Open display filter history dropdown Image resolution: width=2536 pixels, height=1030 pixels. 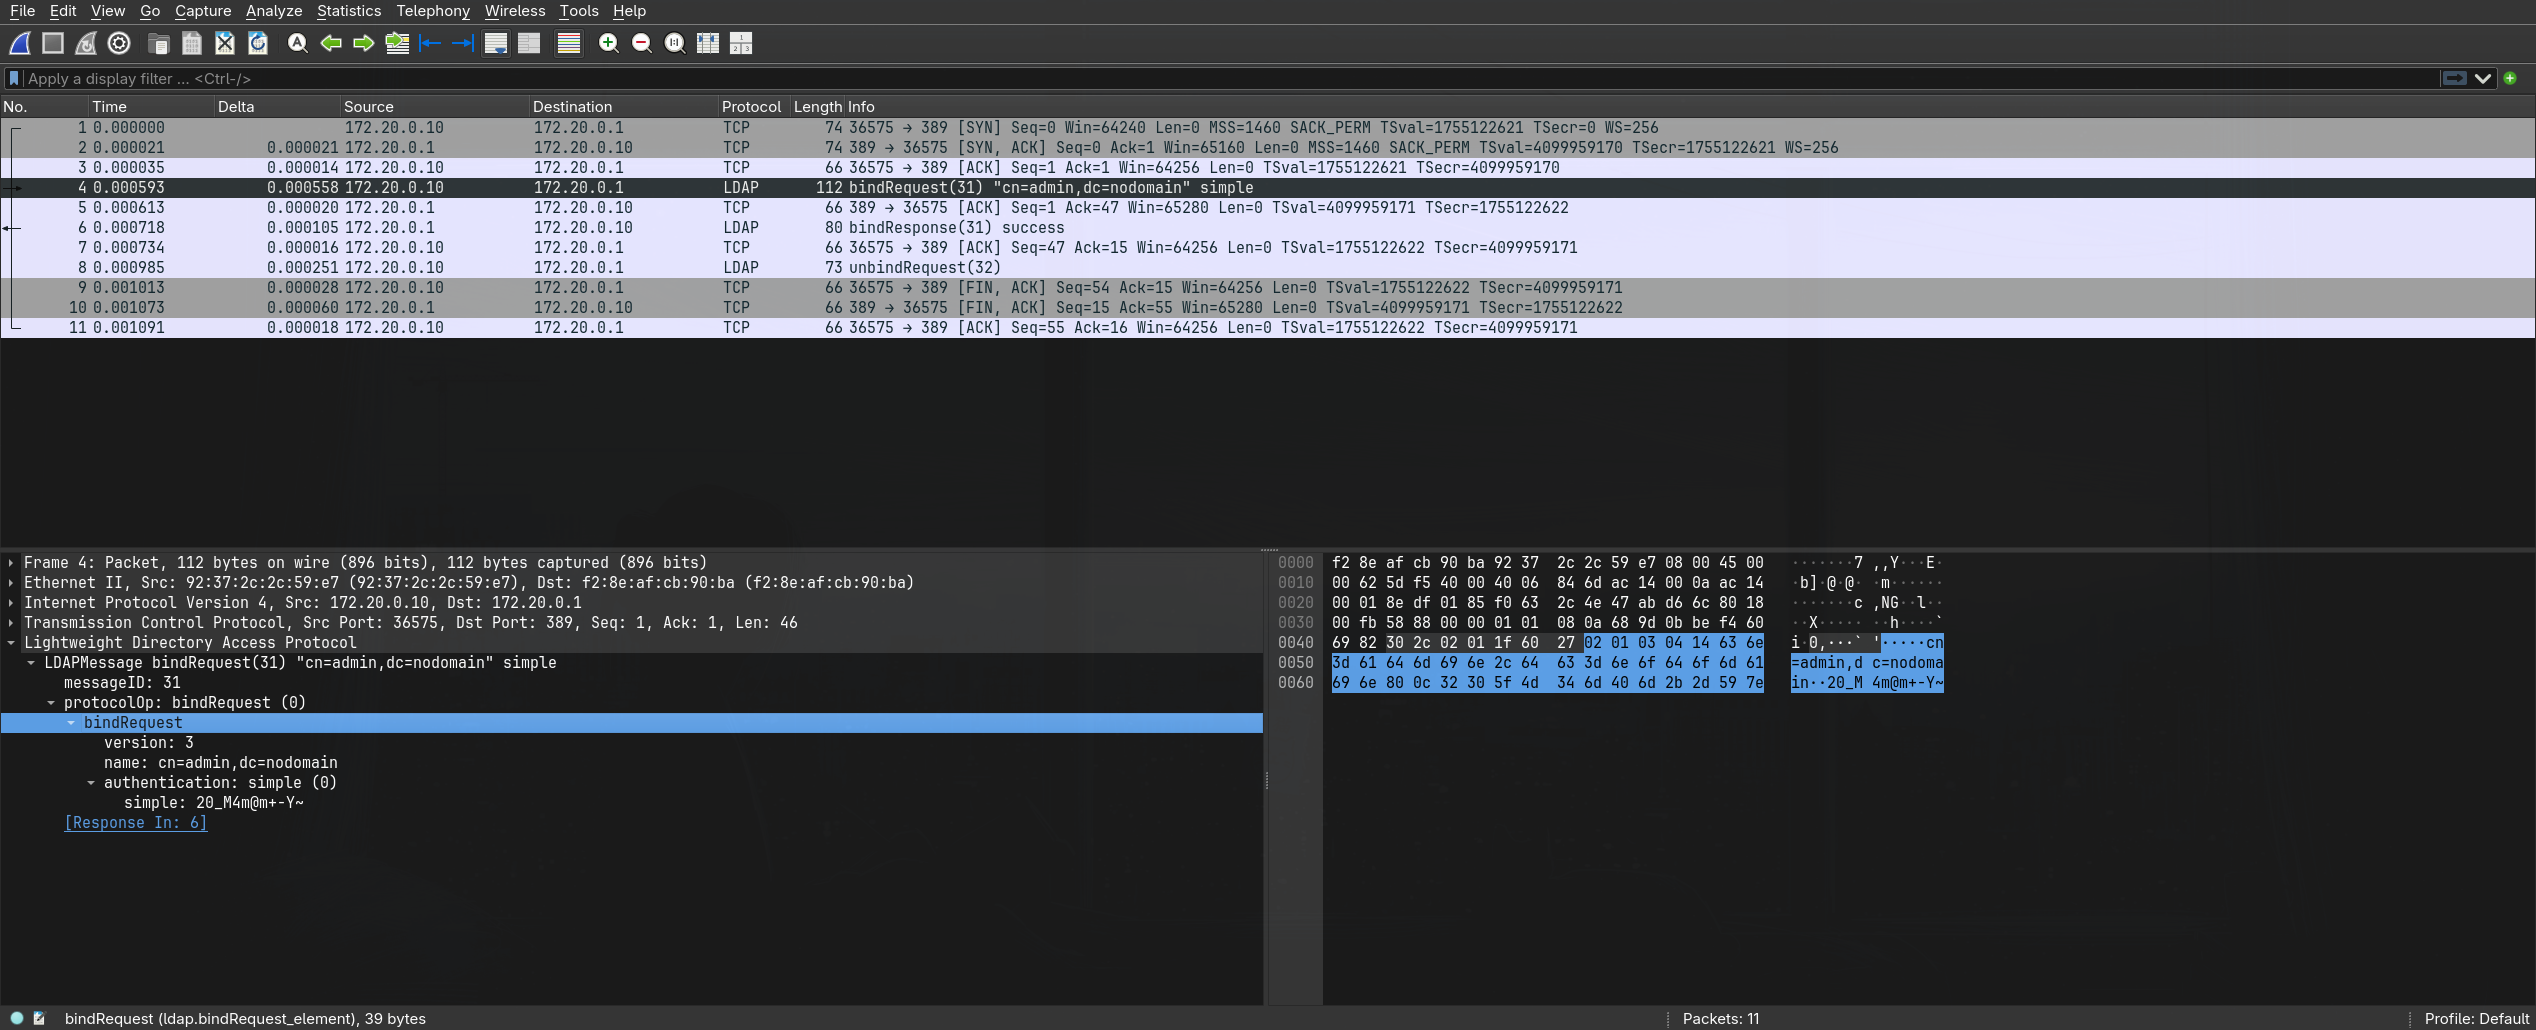click(2483, 78)
